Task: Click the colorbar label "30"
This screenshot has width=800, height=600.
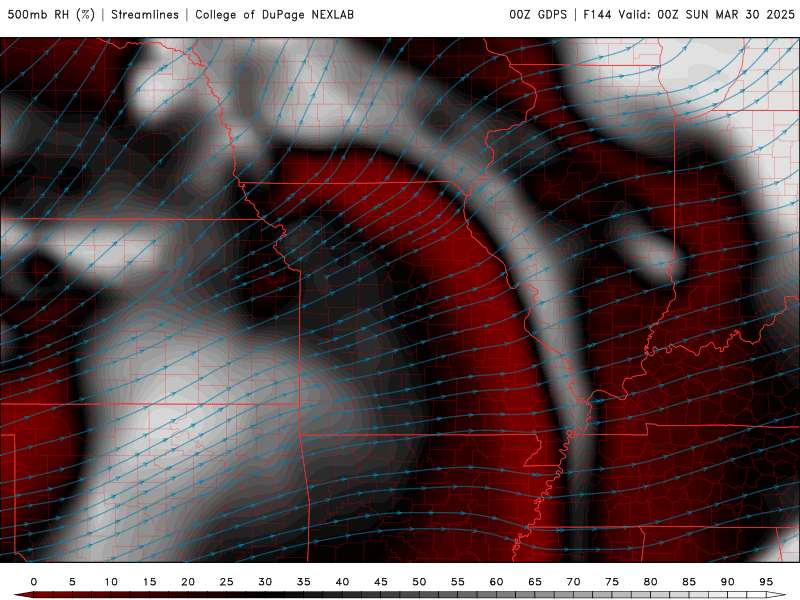Action: pos(265,582)
